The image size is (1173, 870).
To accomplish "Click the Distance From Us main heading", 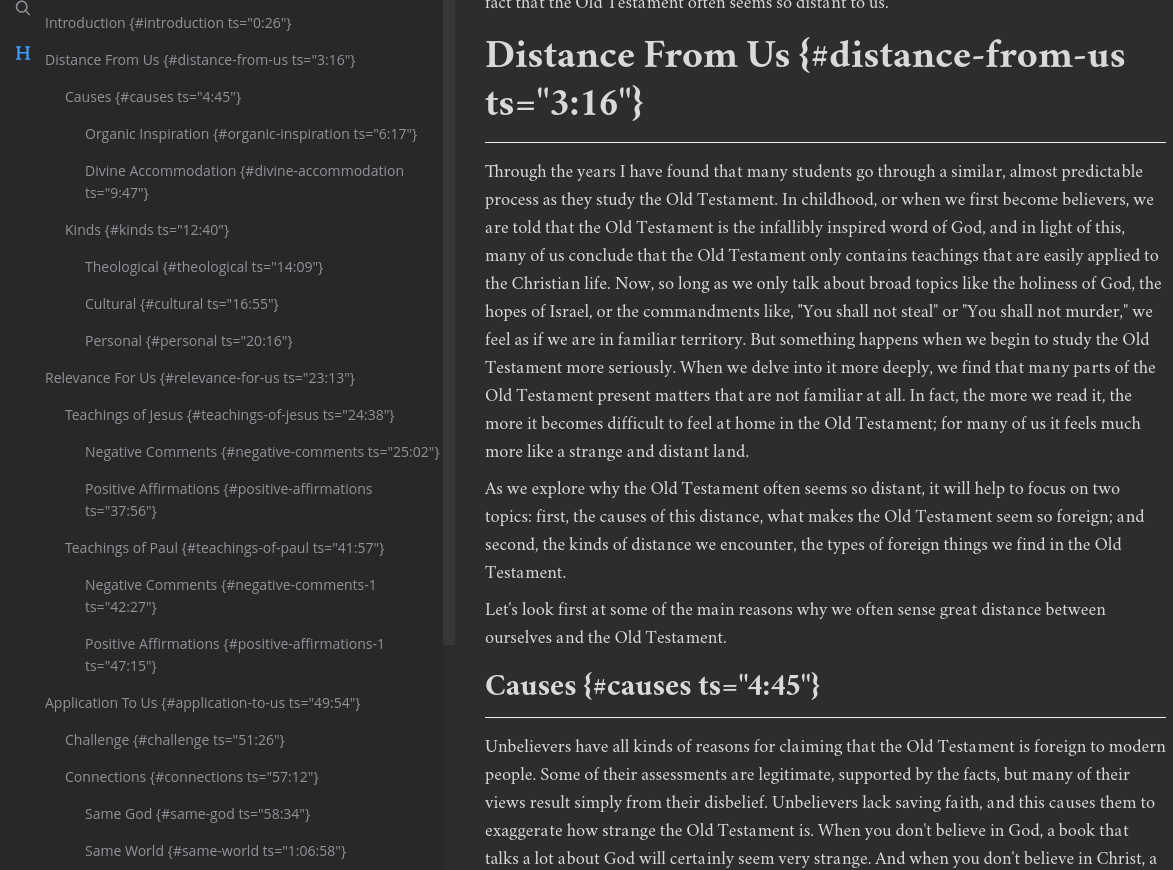I will point(805,79).
